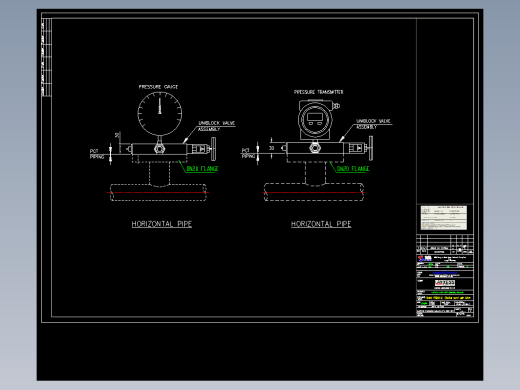Click the PRESSURE GAUGE label text
Image resolution: width=520 pixels, height=390 pixels.
pos(158,87)
